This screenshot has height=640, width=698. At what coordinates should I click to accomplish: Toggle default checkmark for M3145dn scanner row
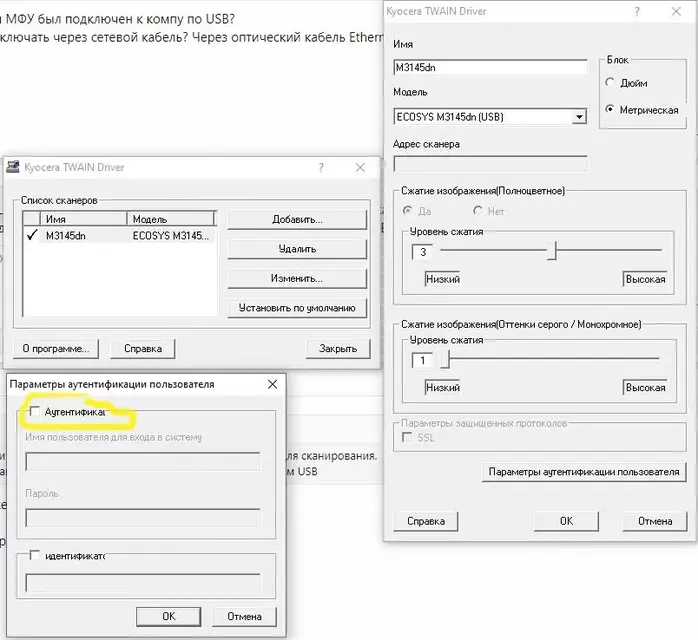click(x=32, y=235)
